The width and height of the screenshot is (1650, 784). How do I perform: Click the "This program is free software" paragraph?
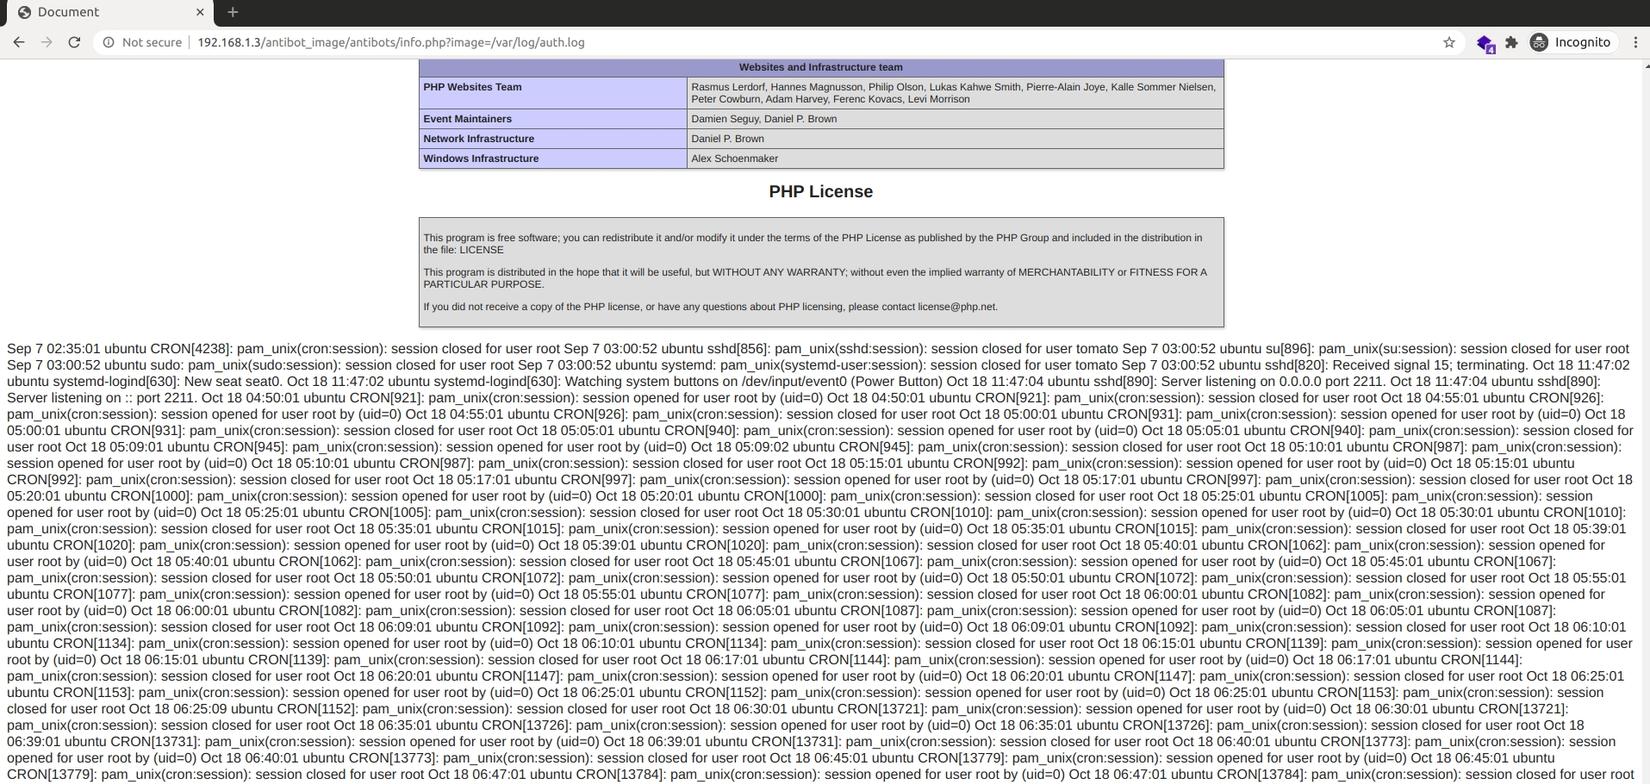tap(813, 244)
